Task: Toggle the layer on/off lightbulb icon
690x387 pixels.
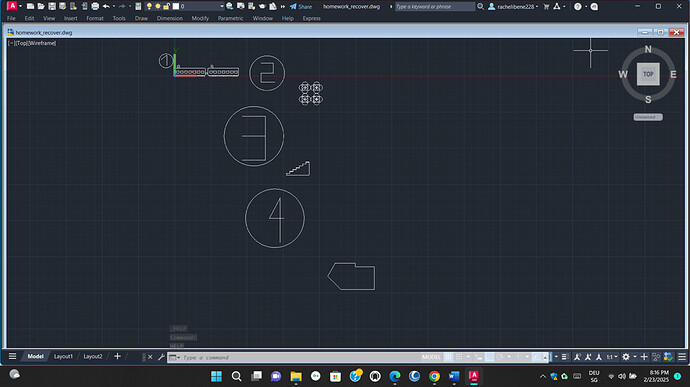Action: pyautogui.click(x=149, y=6)
